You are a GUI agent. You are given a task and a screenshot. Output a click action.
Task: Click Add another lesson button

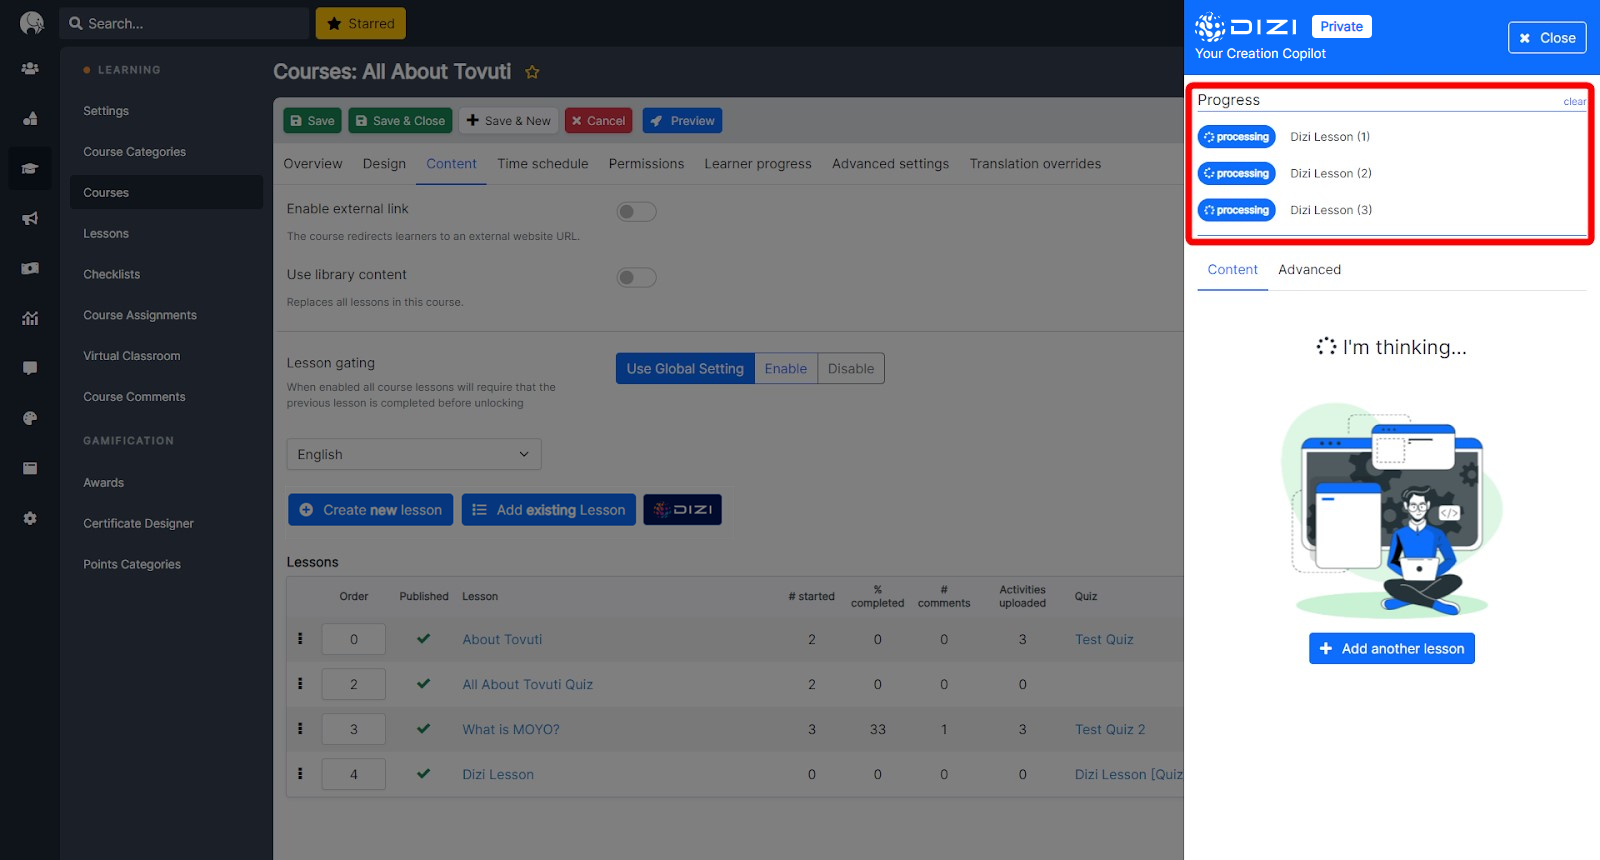(x=1391, y=649)
